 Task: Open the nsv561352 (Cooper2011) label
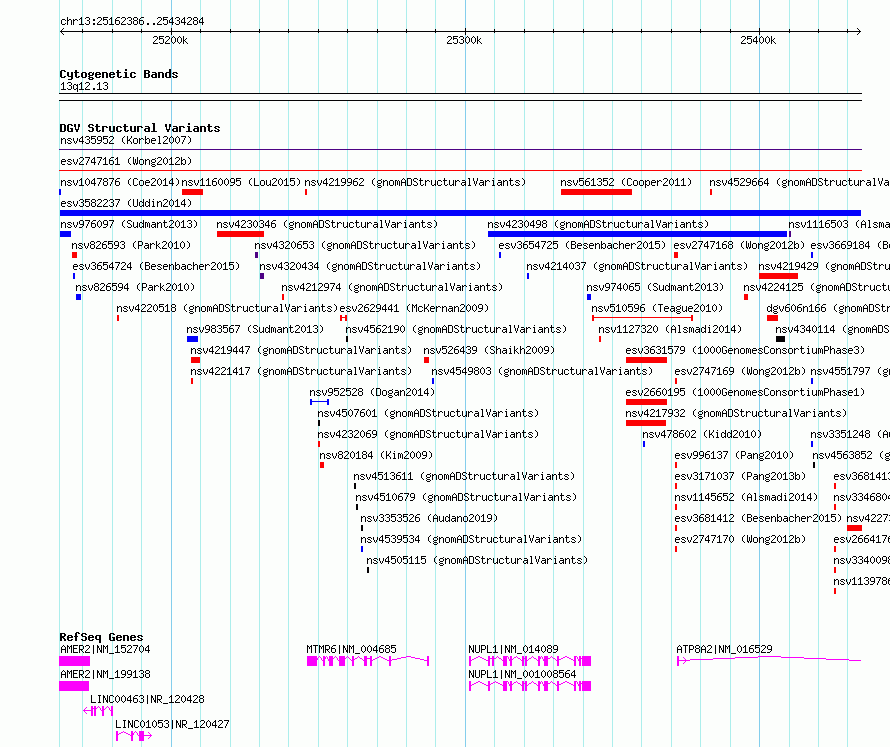[626, 182]
